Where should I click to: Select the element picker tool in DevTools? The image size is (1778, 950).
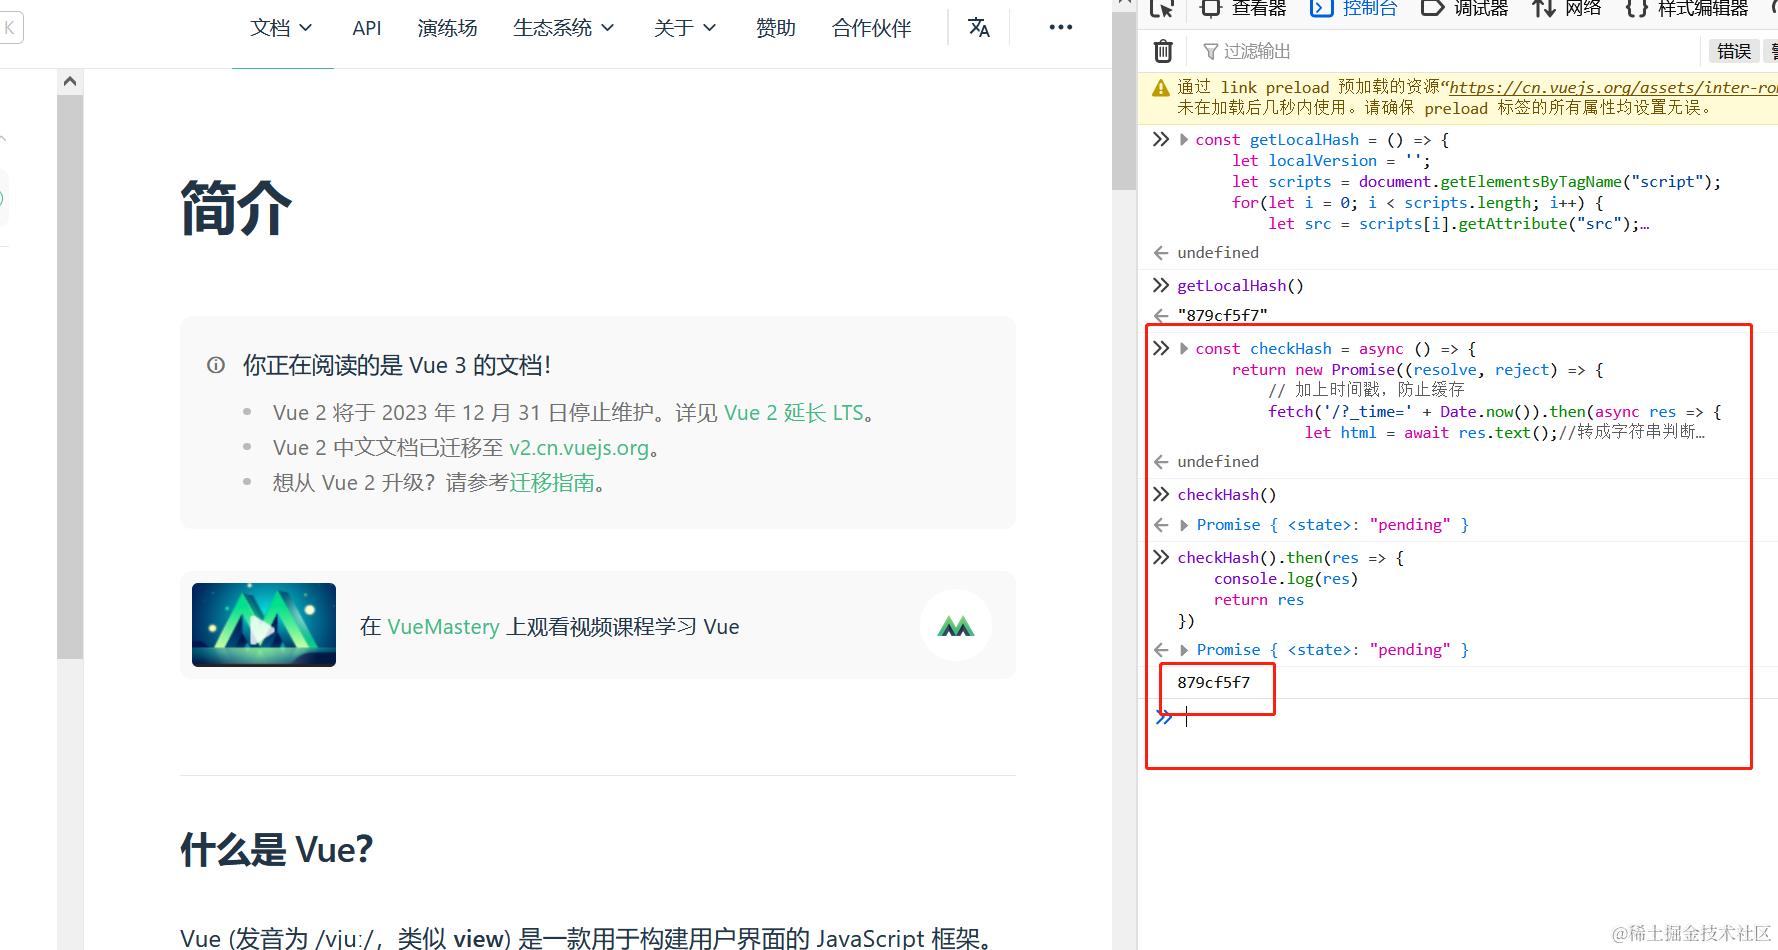(1162, 9)
